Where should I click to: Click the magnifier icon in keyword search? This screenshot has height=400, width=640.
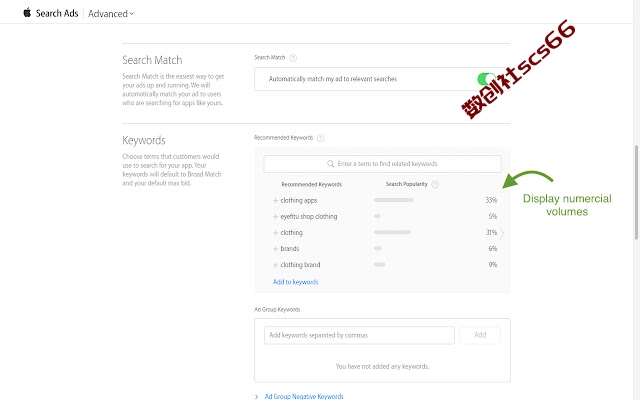click(x=331, y=164)
